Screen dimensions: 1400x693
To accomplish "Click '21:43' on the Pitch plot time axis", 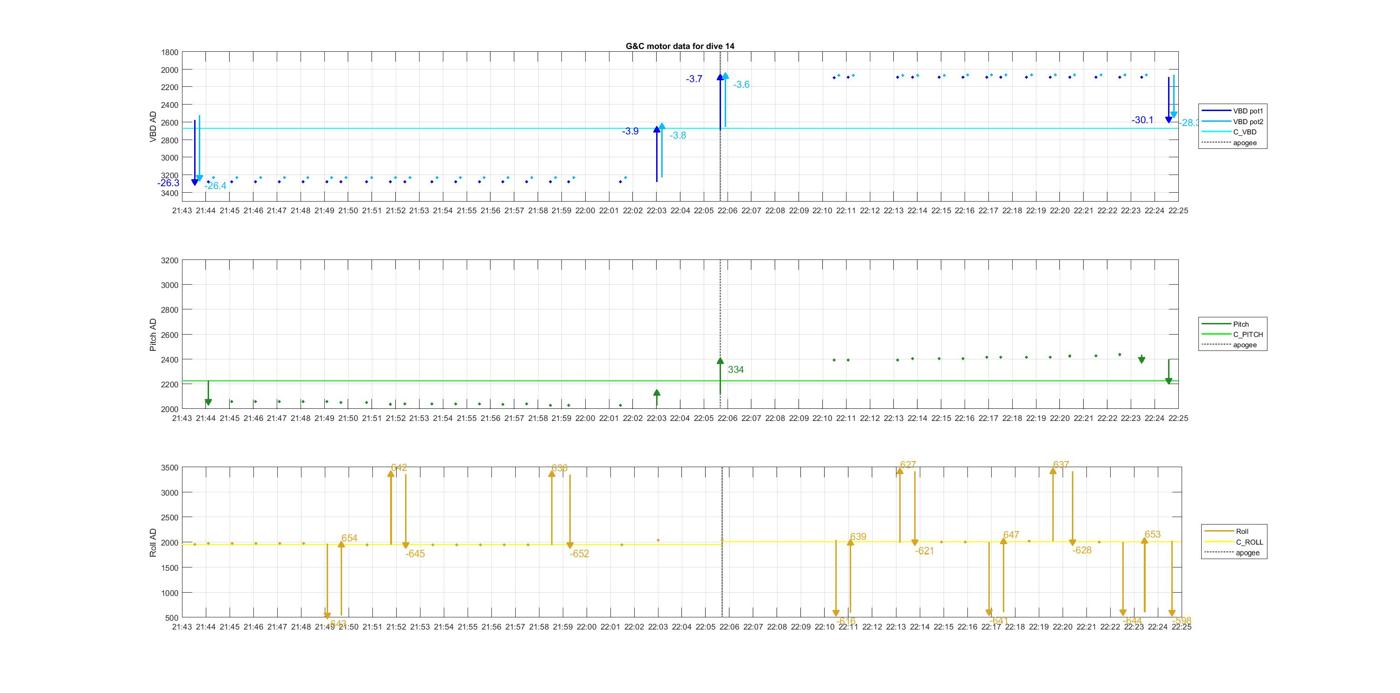I will [182, 419].
